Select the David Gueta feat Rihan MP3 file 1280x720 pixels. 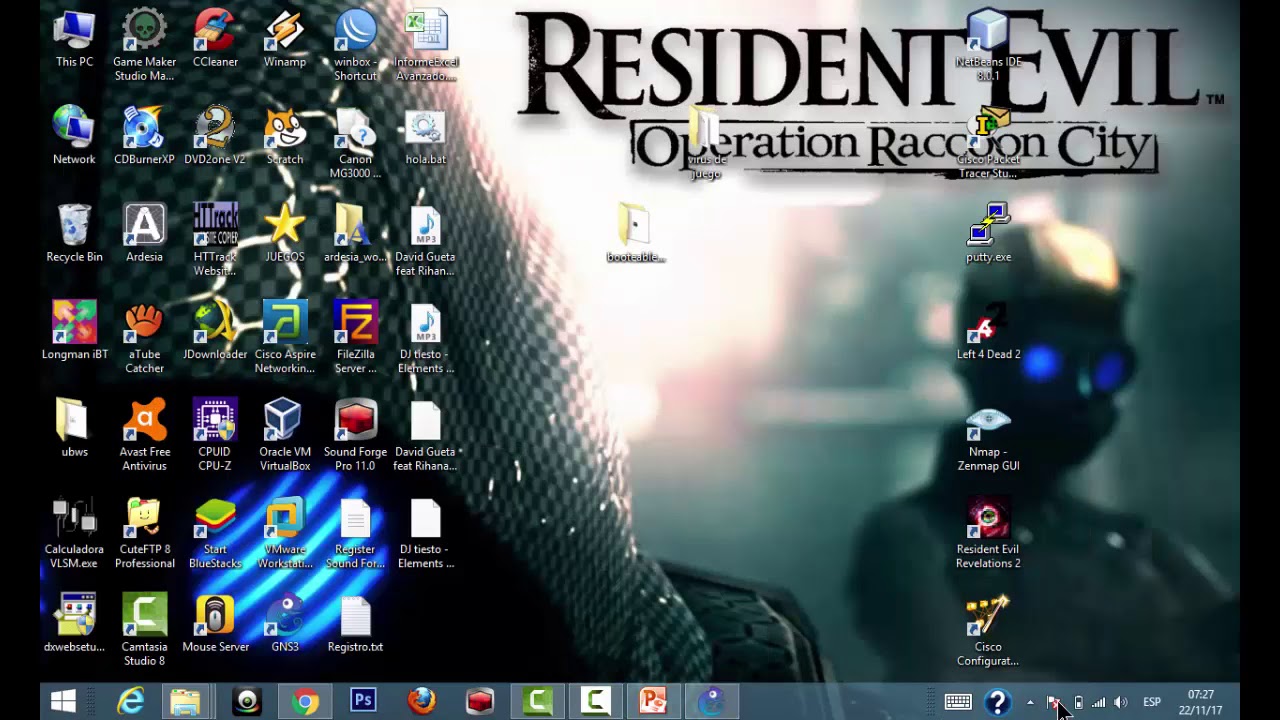426,240
